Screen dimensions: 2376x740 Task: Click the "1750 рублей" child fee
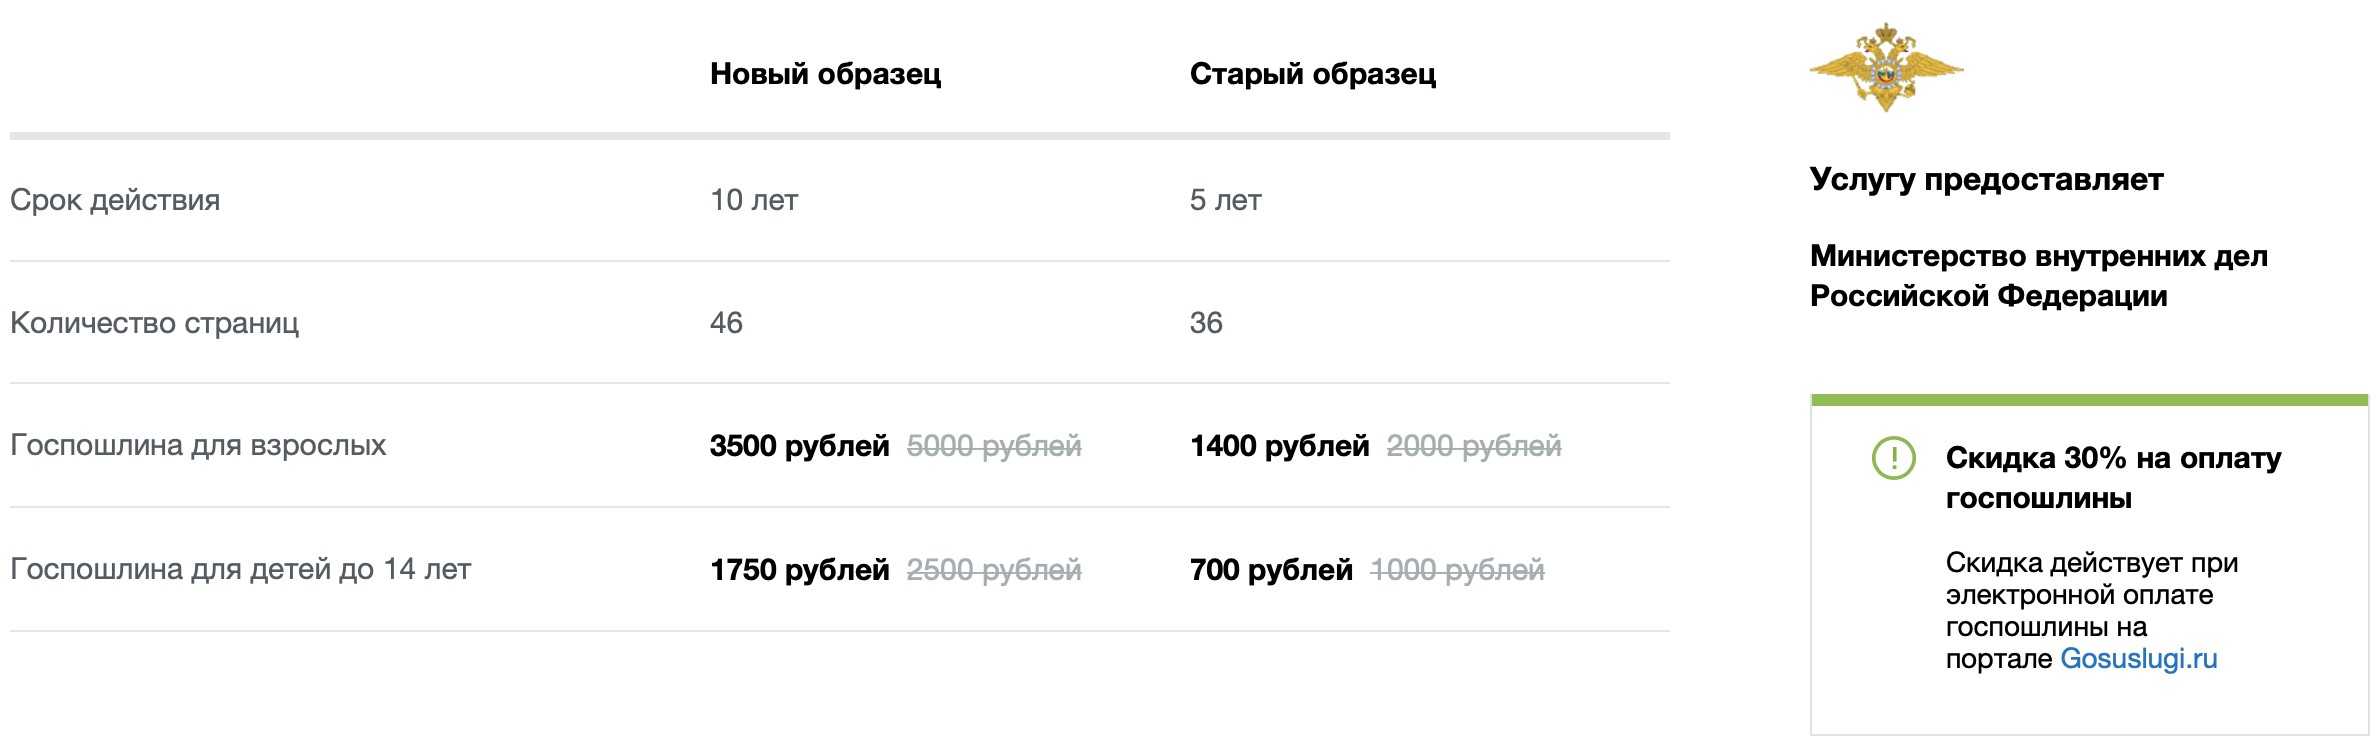tap(799, 570)
